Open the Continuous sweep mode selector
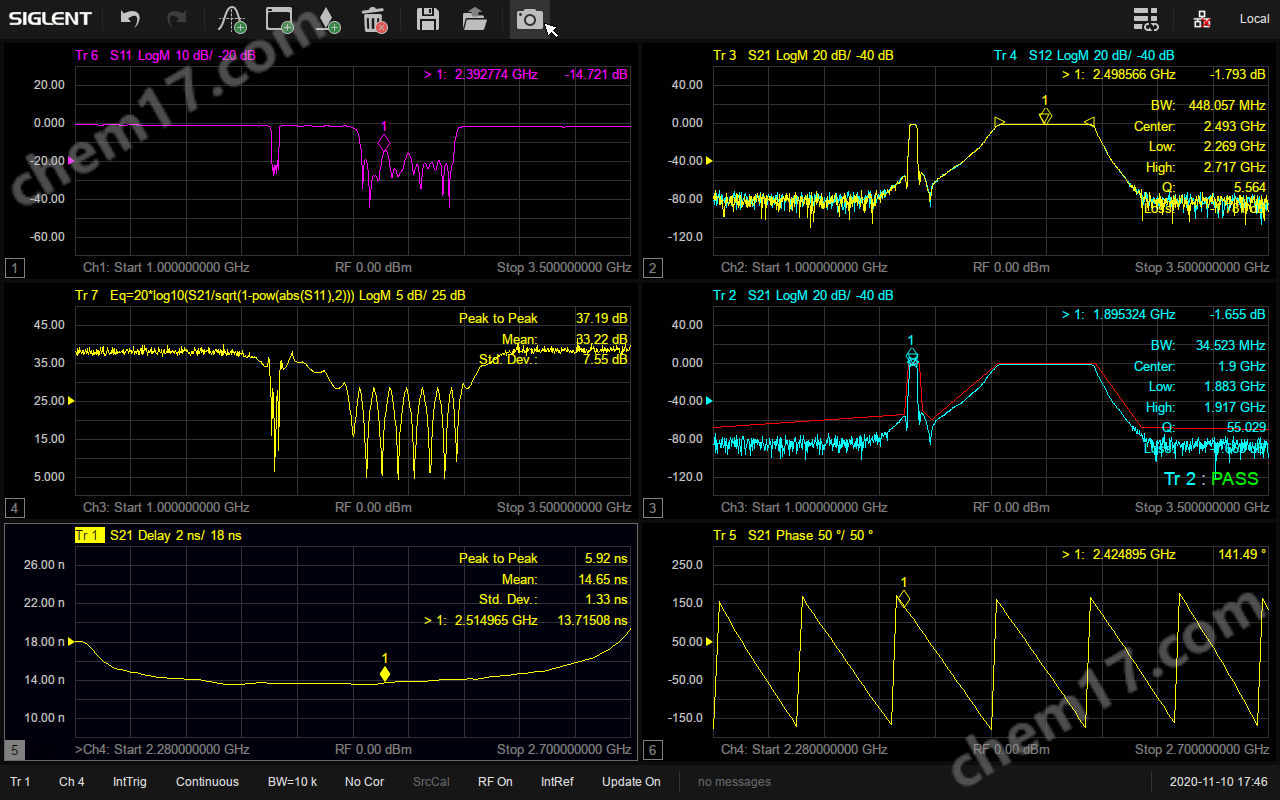Viewport: 1280px width, 800px height. point(207,782)
